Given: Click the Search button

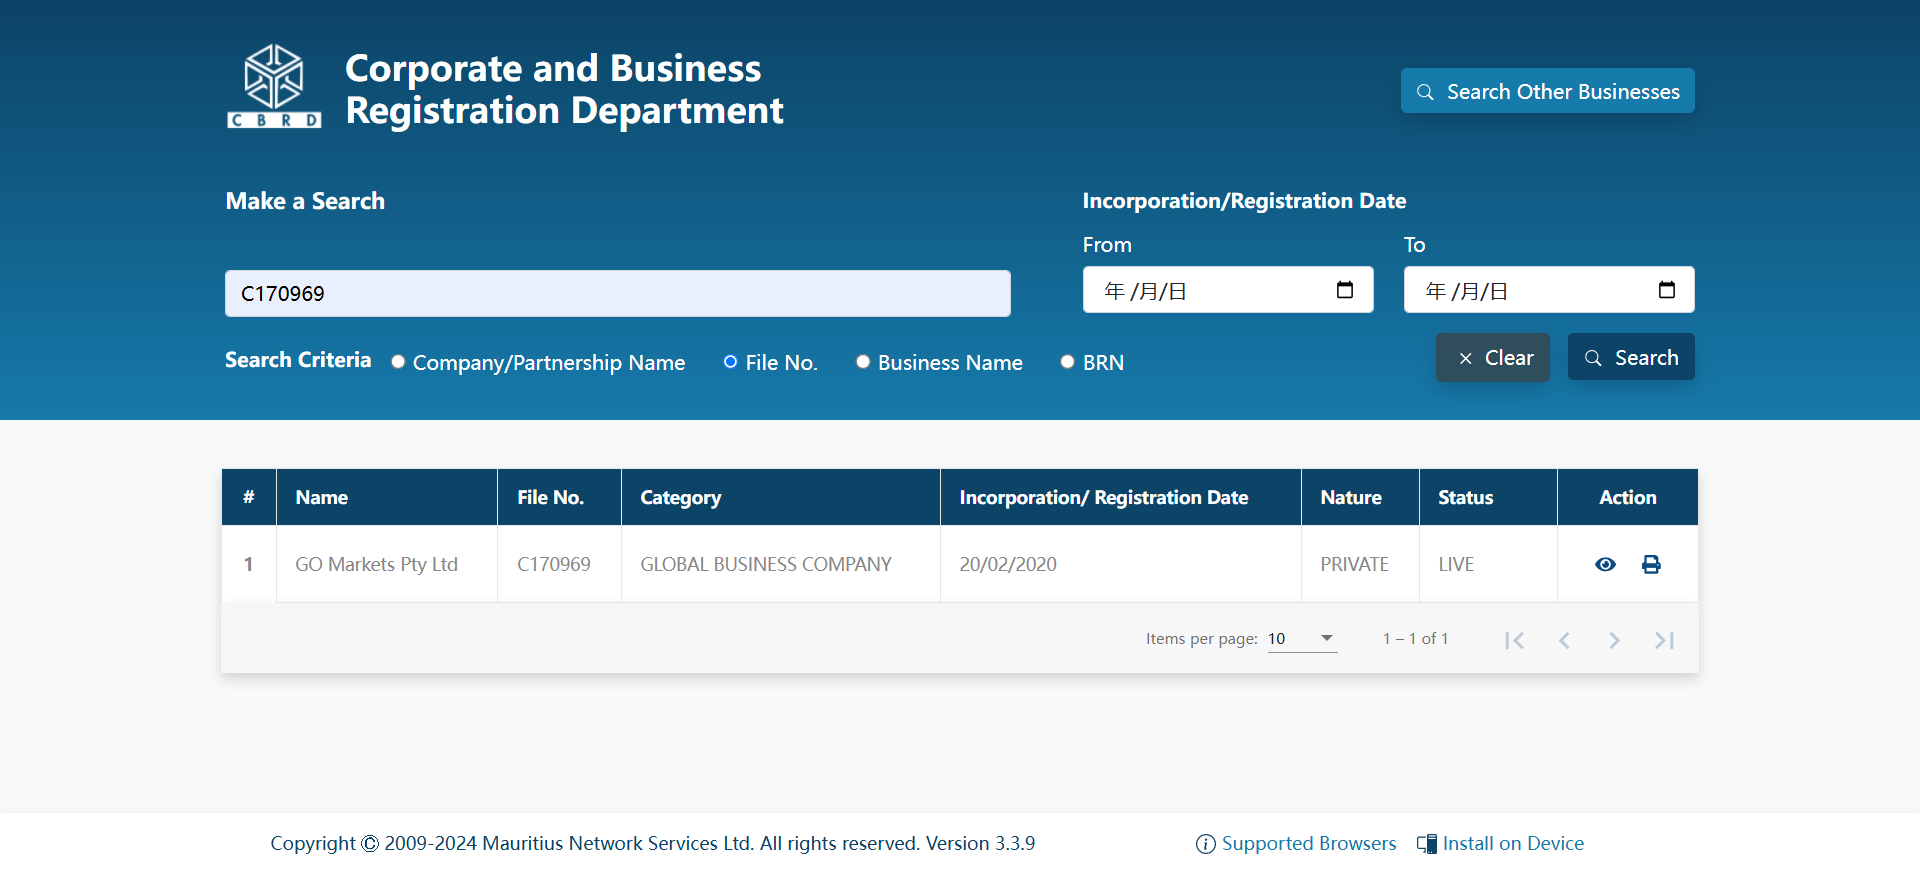Looking at the screenshot, I should click(x=1631, y=357).
